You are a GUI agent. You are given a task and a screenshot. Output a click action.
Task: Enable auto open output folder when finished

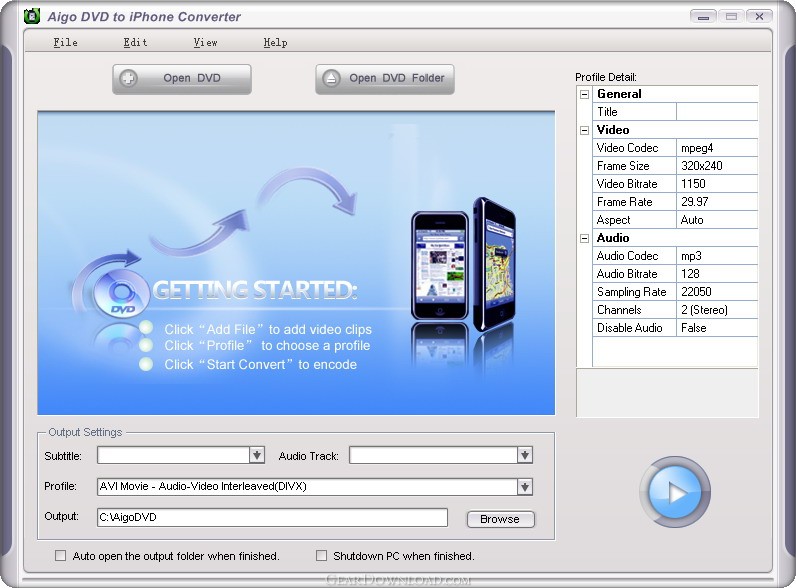pyautogui.click(x=60, y=556)
